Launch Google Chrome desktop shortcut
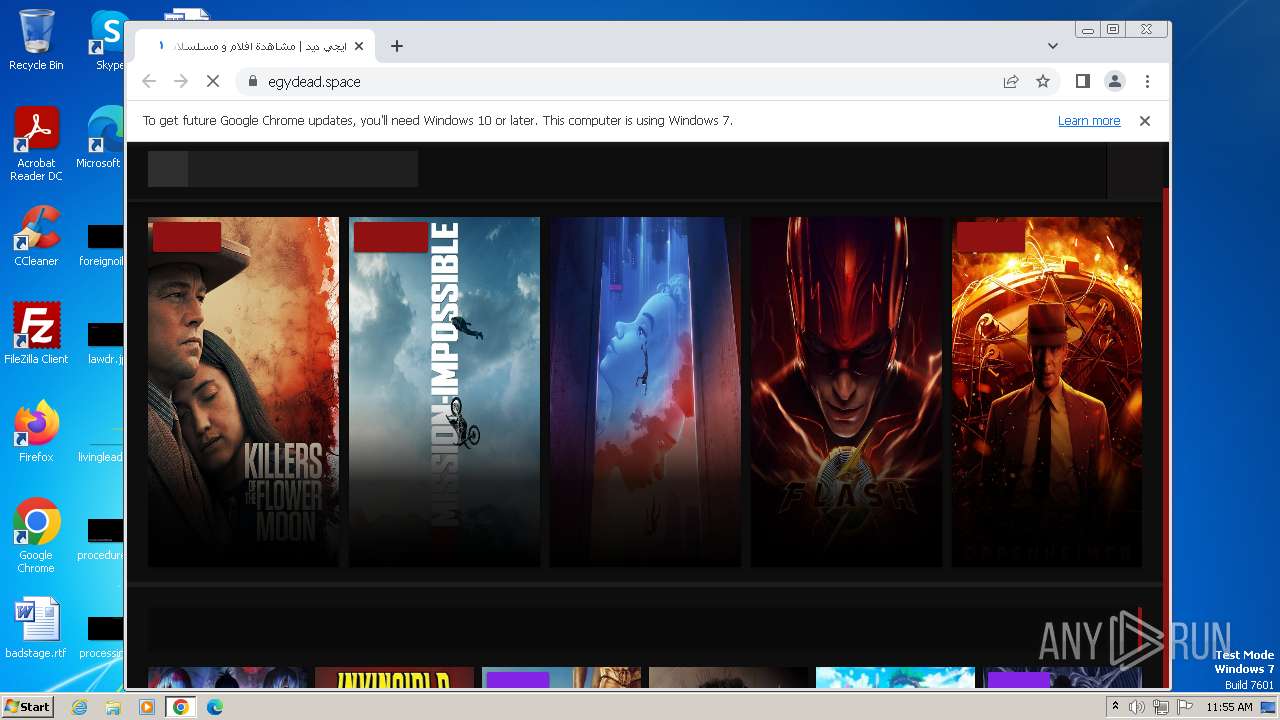Image resolution: width=1280 pixels, height=720 pixels. pyautogui.click(x=36, y=536)
